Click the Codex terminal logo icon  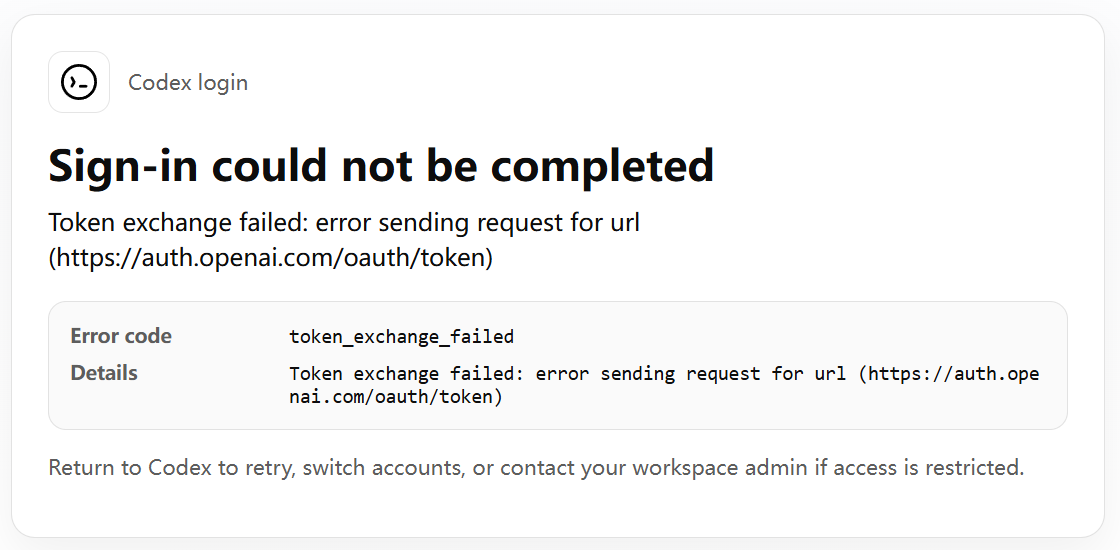79,82
